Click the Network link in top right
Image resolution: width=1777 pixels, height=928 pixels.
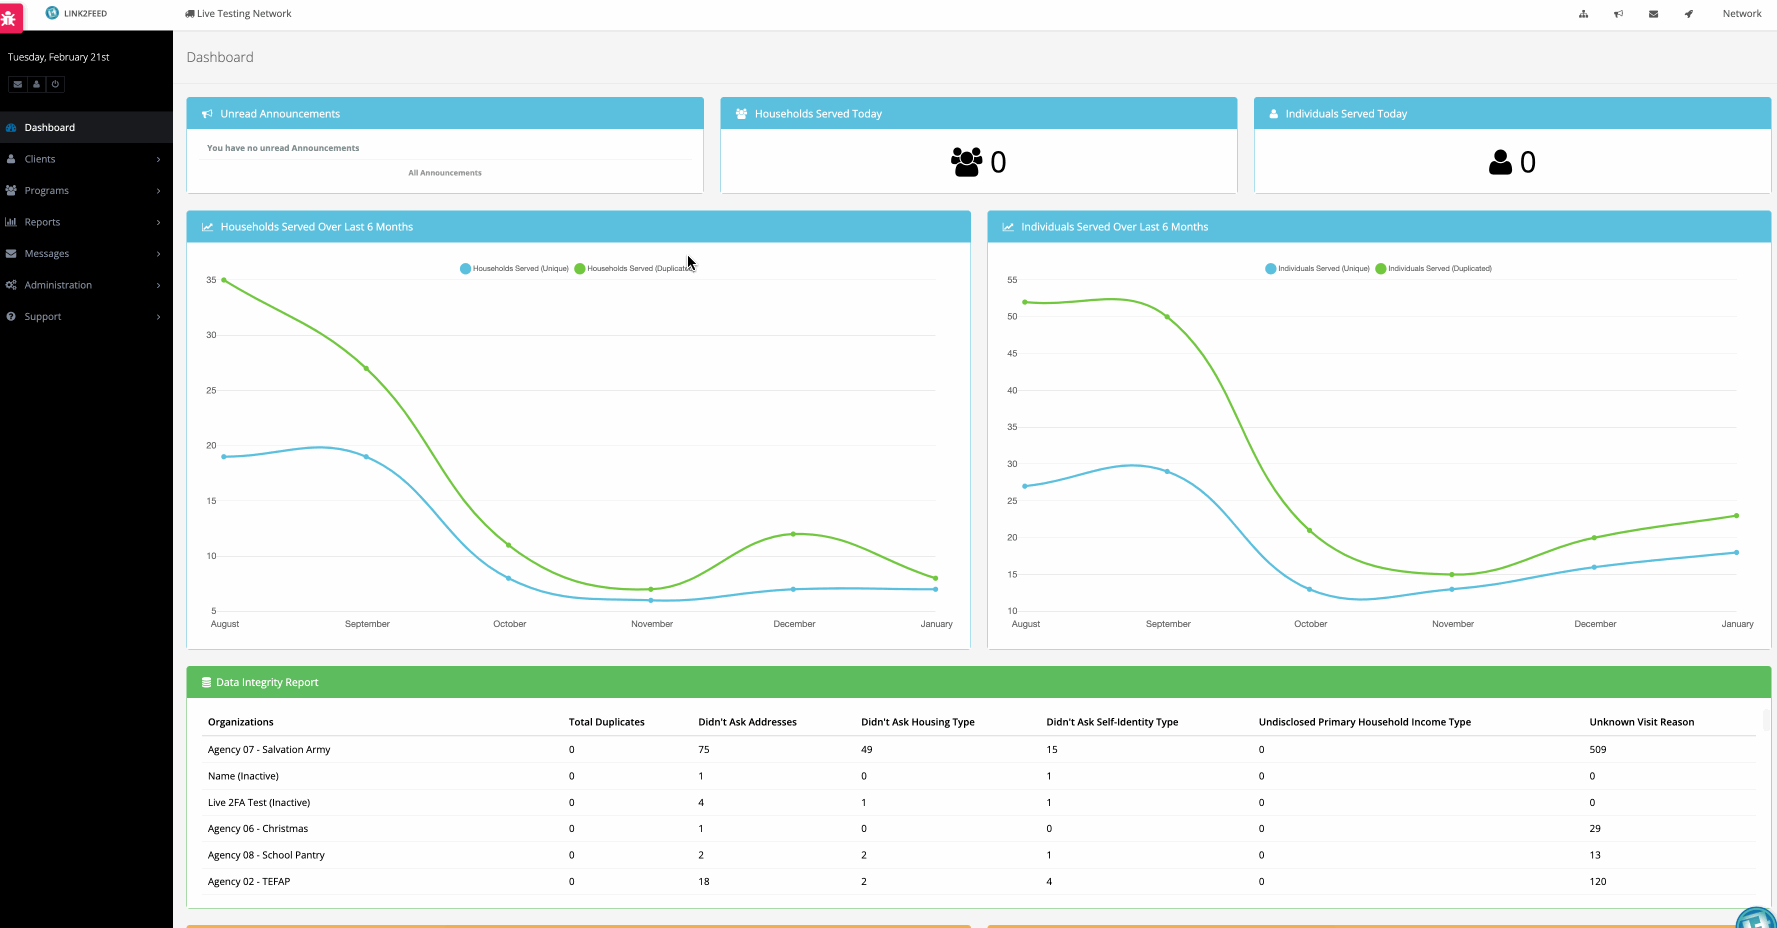[1741, 14]
